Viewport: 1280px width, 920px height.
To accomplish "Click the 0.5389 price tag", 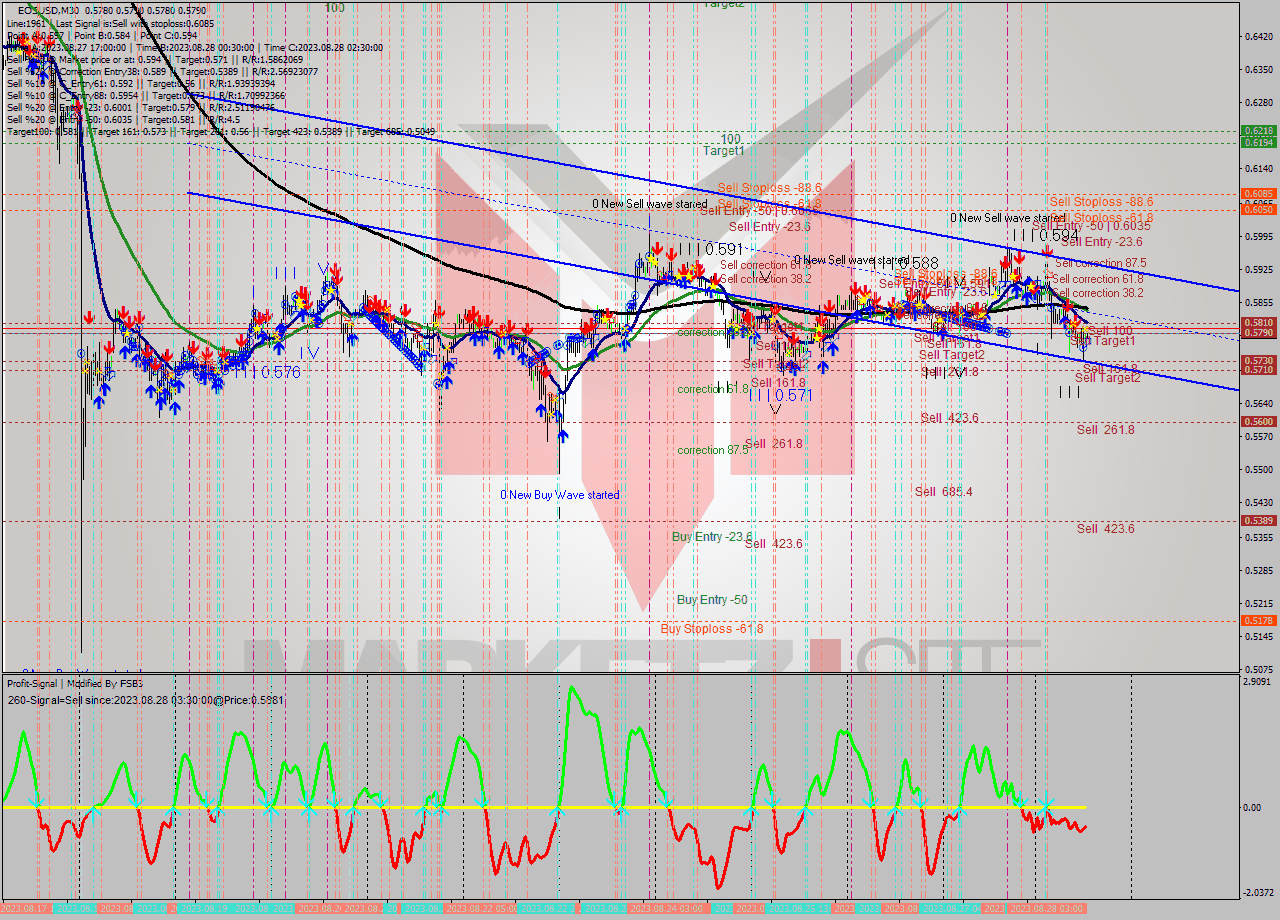I will [1258, 520].
